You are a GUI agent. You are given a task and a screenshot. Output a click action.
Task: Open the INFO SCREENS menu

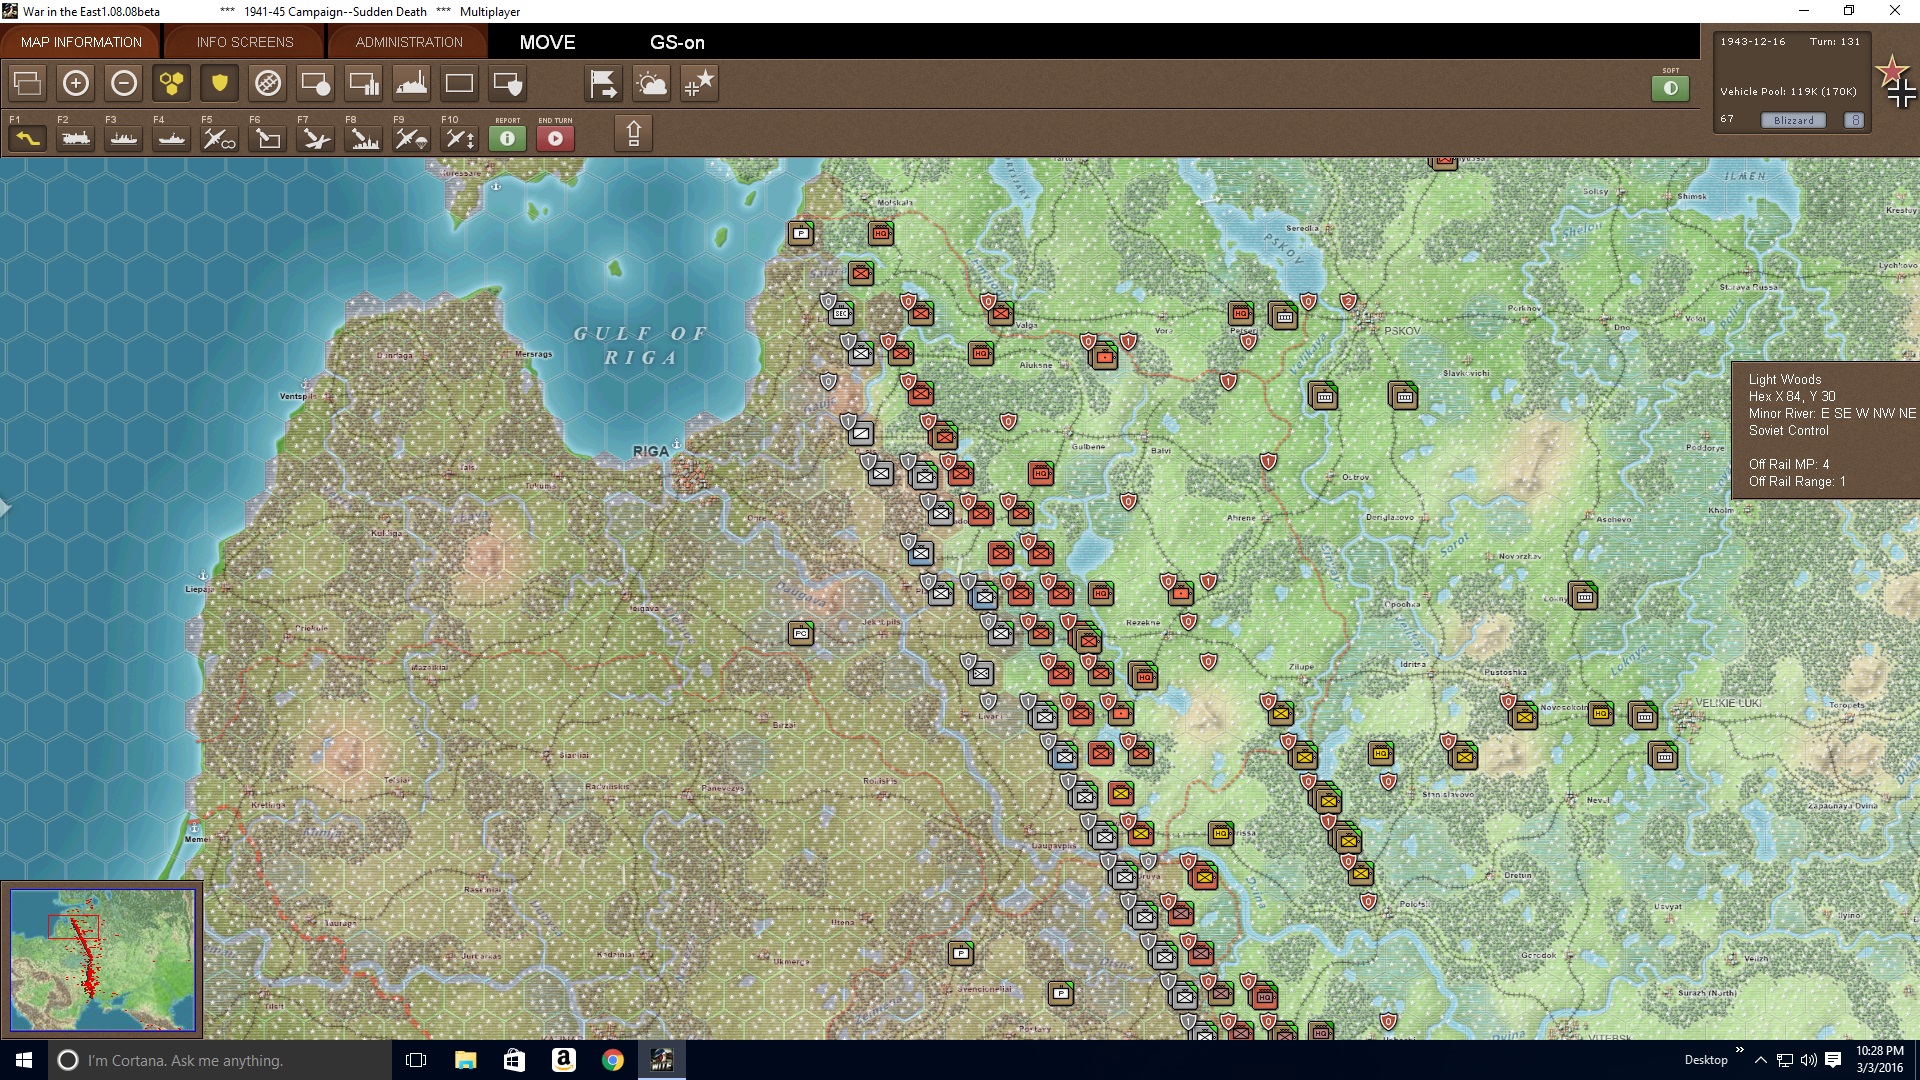pyautogui.click(x=243, y=42)
